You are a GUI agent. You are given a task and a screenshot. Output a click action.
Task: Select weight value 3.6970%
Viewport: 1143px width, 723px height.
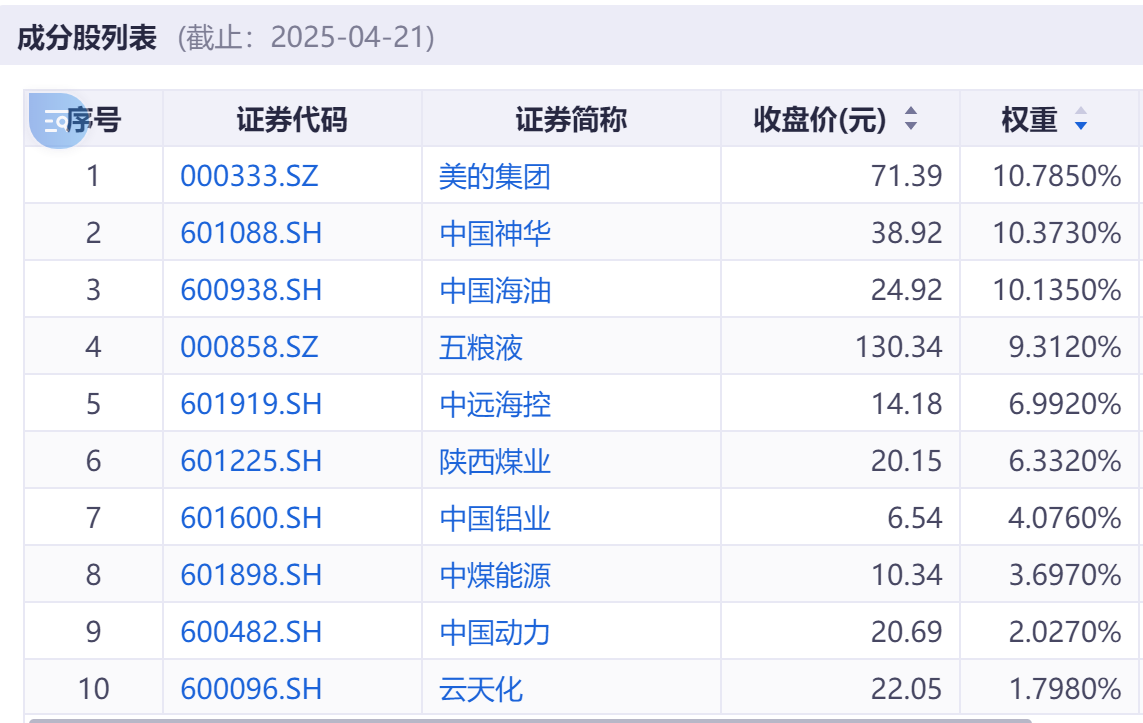tap(1065, 575)
